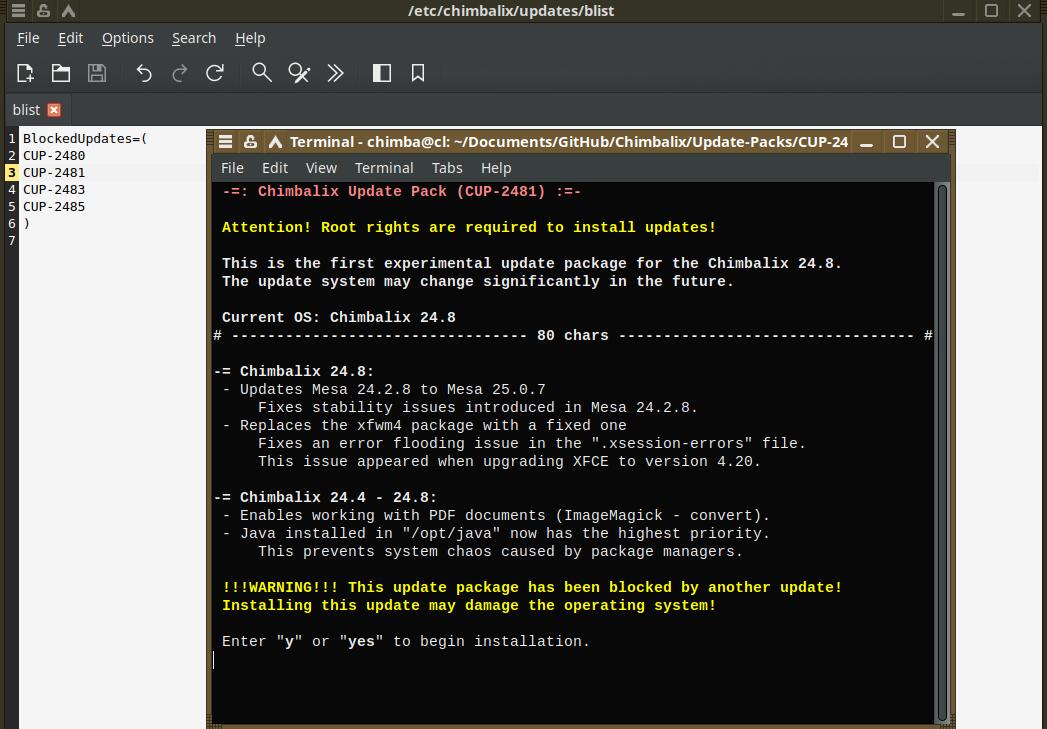Viewport: 1047px width, 729px height.
Task: Click the shade-up arrow icon in the Terminal title bar
Action: pyautogui.click(x=275, y=142)
